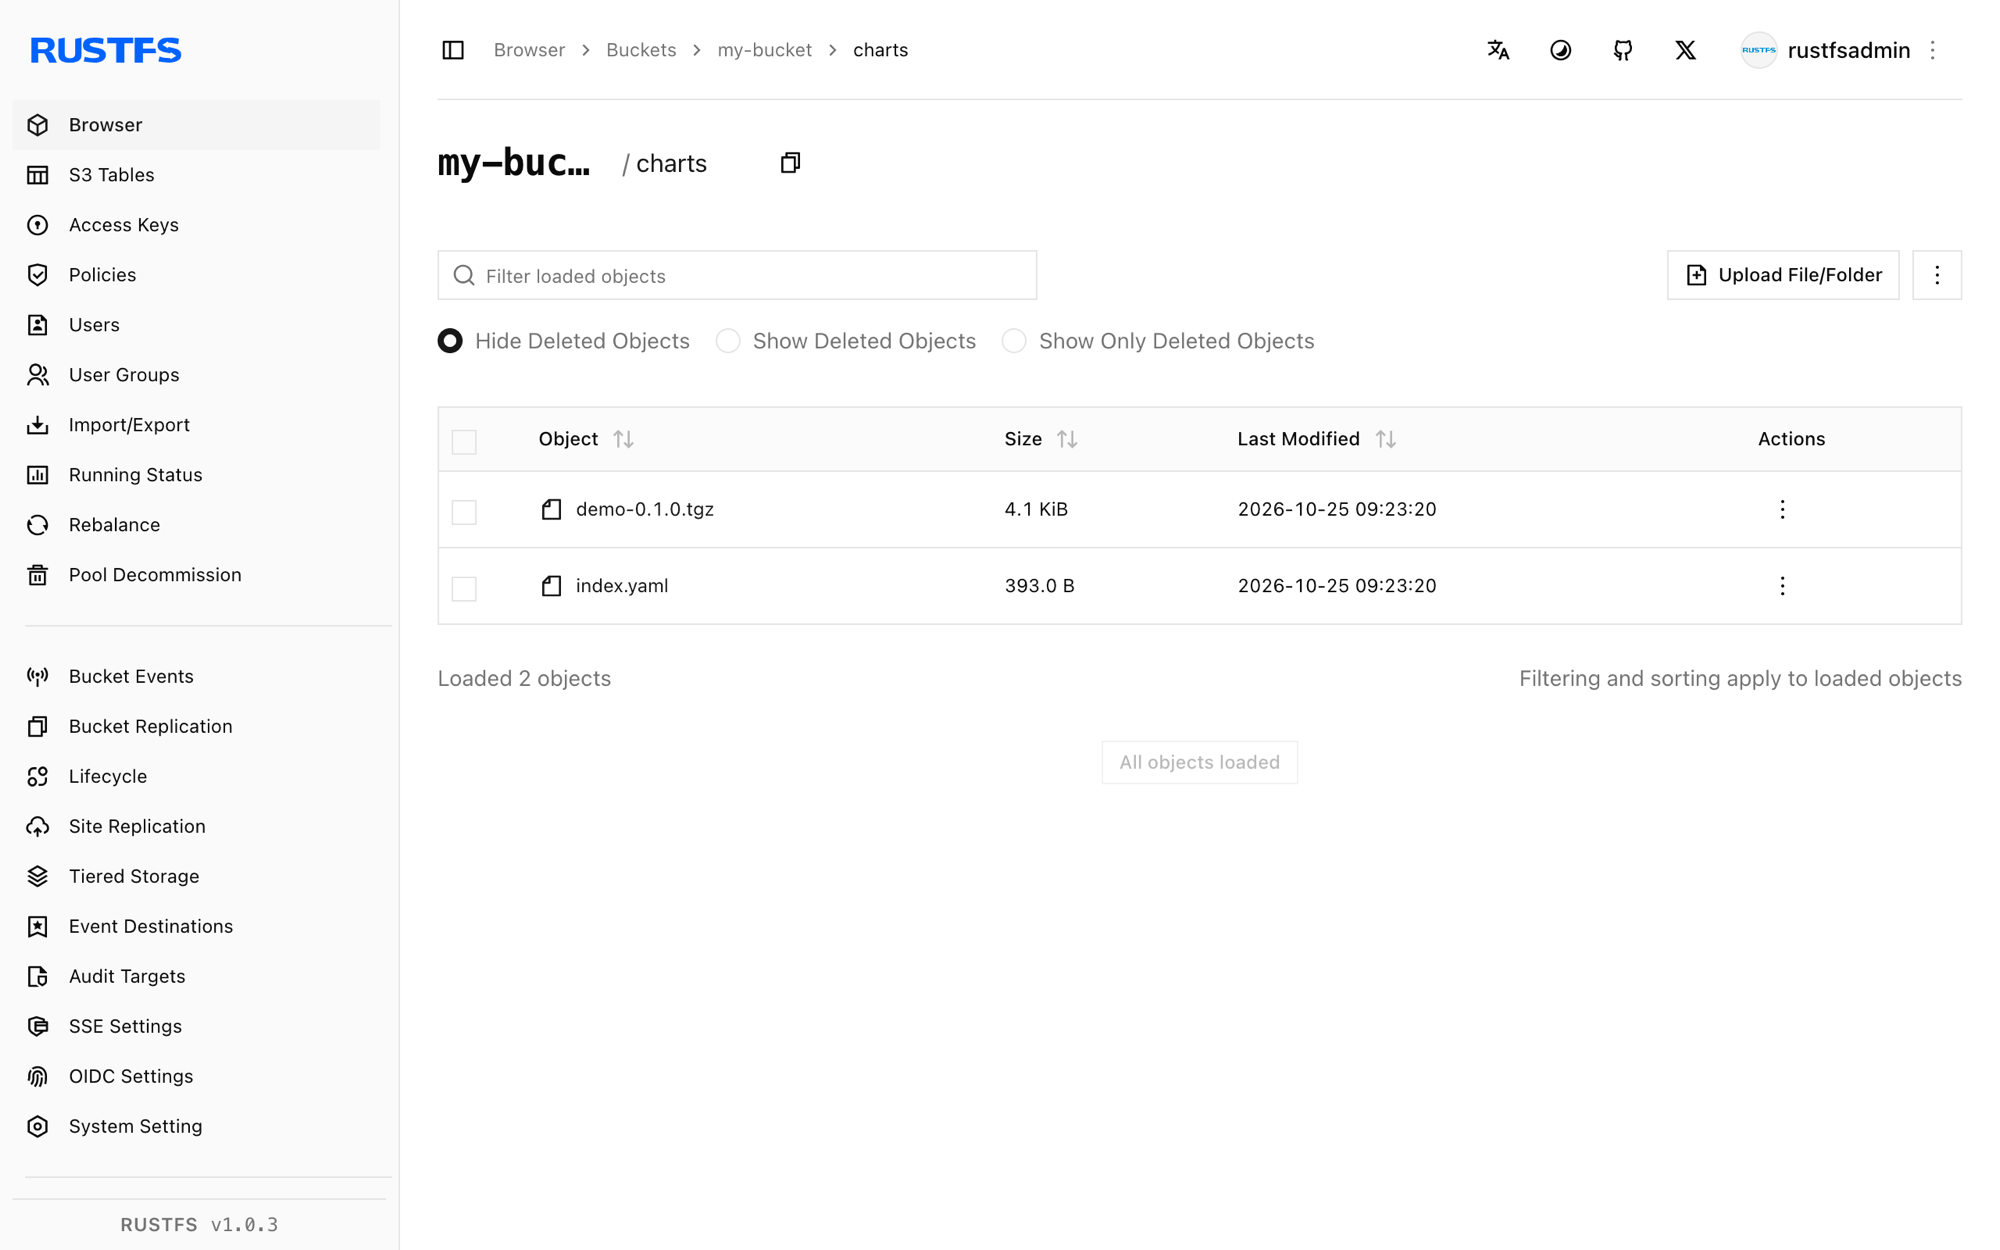Select Show Deleted Objects radio option
The height and width of the screenshot is (1250, 2000).
(x=728, y=341)
